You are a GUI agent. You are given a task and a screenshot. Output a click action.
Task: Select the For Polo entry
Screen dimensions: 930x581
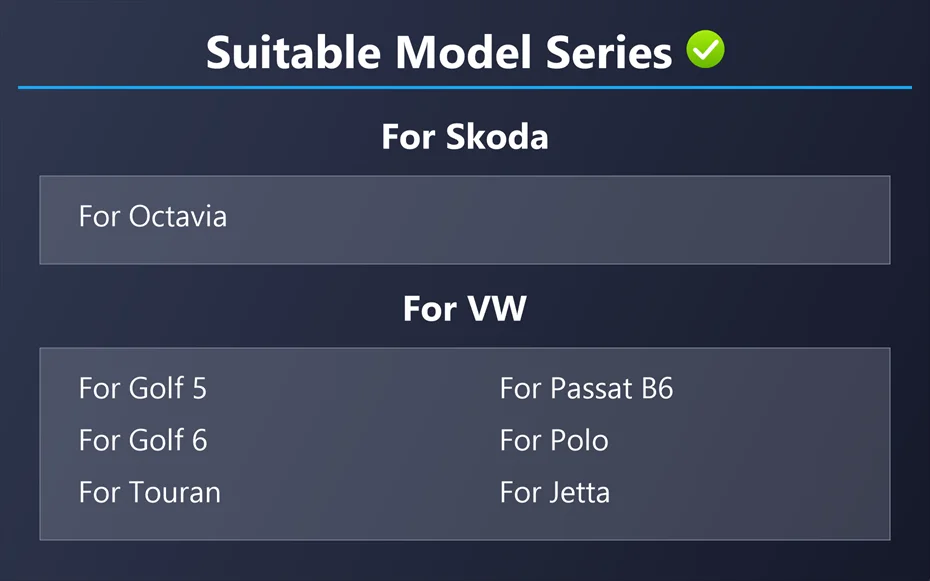tap(554, 440)
